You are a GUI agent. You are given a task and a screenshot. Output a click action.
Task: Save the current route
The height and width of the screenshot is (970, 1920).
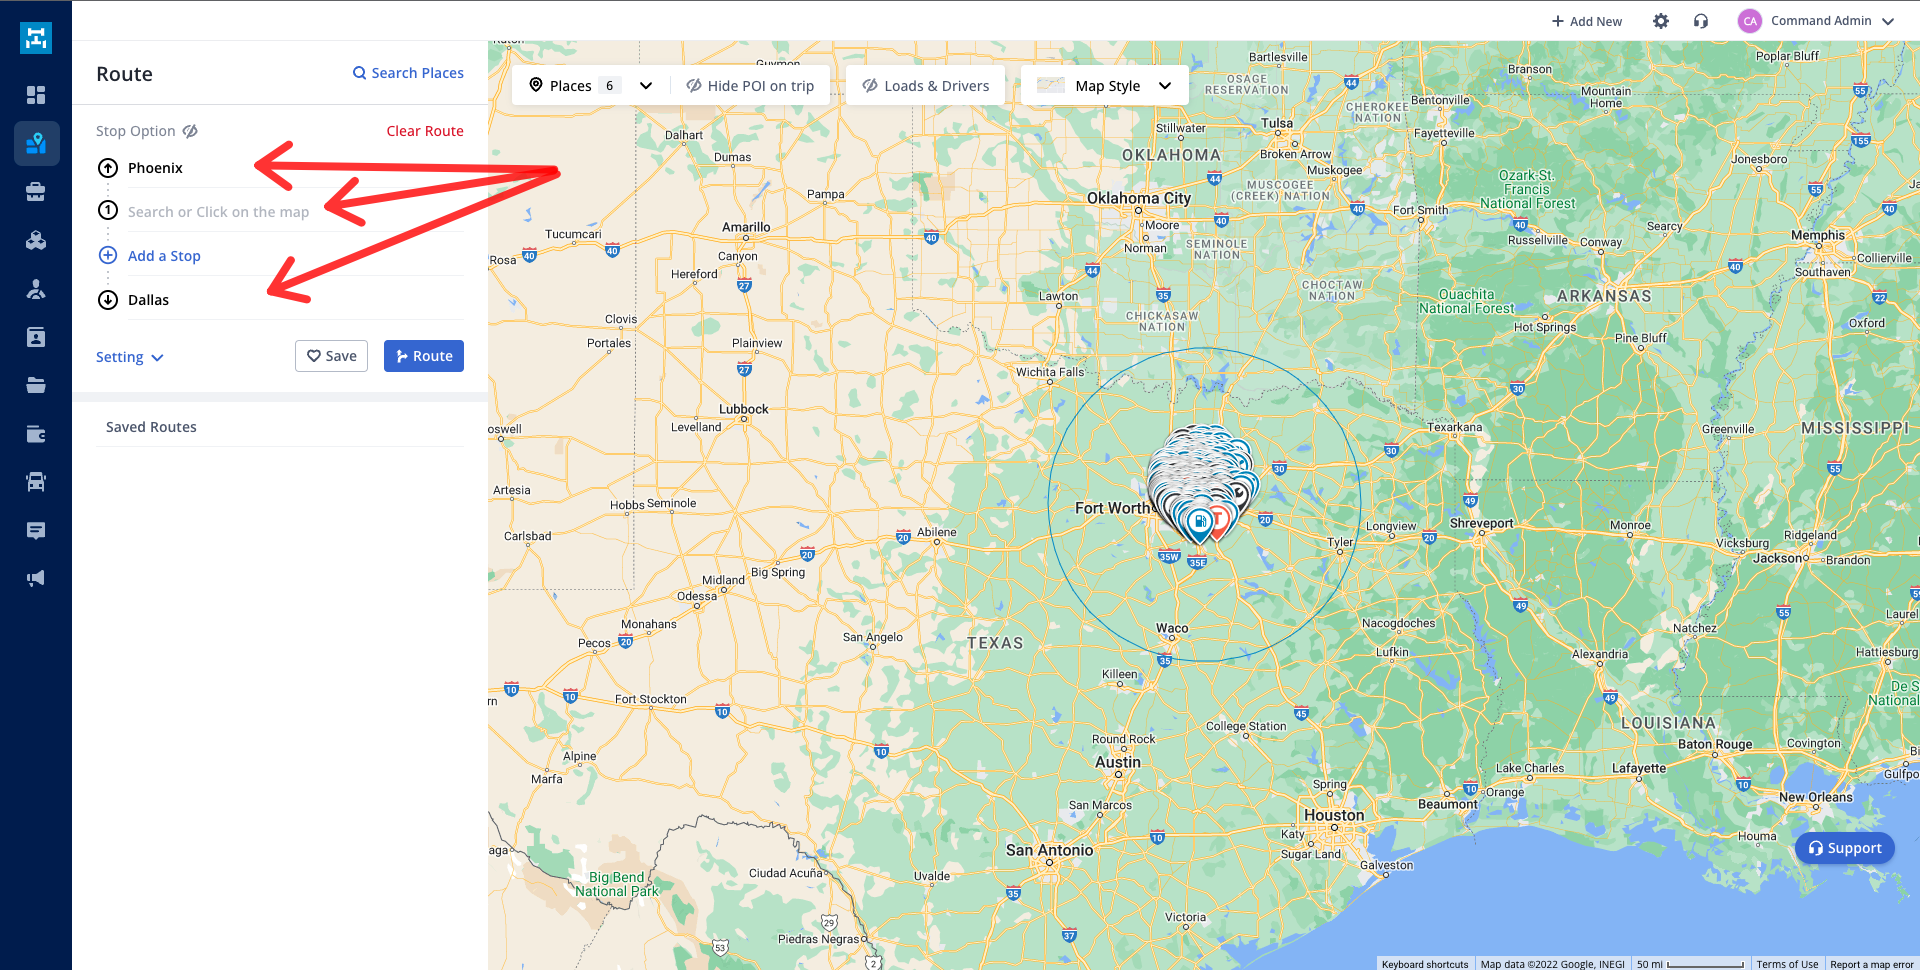[331, 356]
